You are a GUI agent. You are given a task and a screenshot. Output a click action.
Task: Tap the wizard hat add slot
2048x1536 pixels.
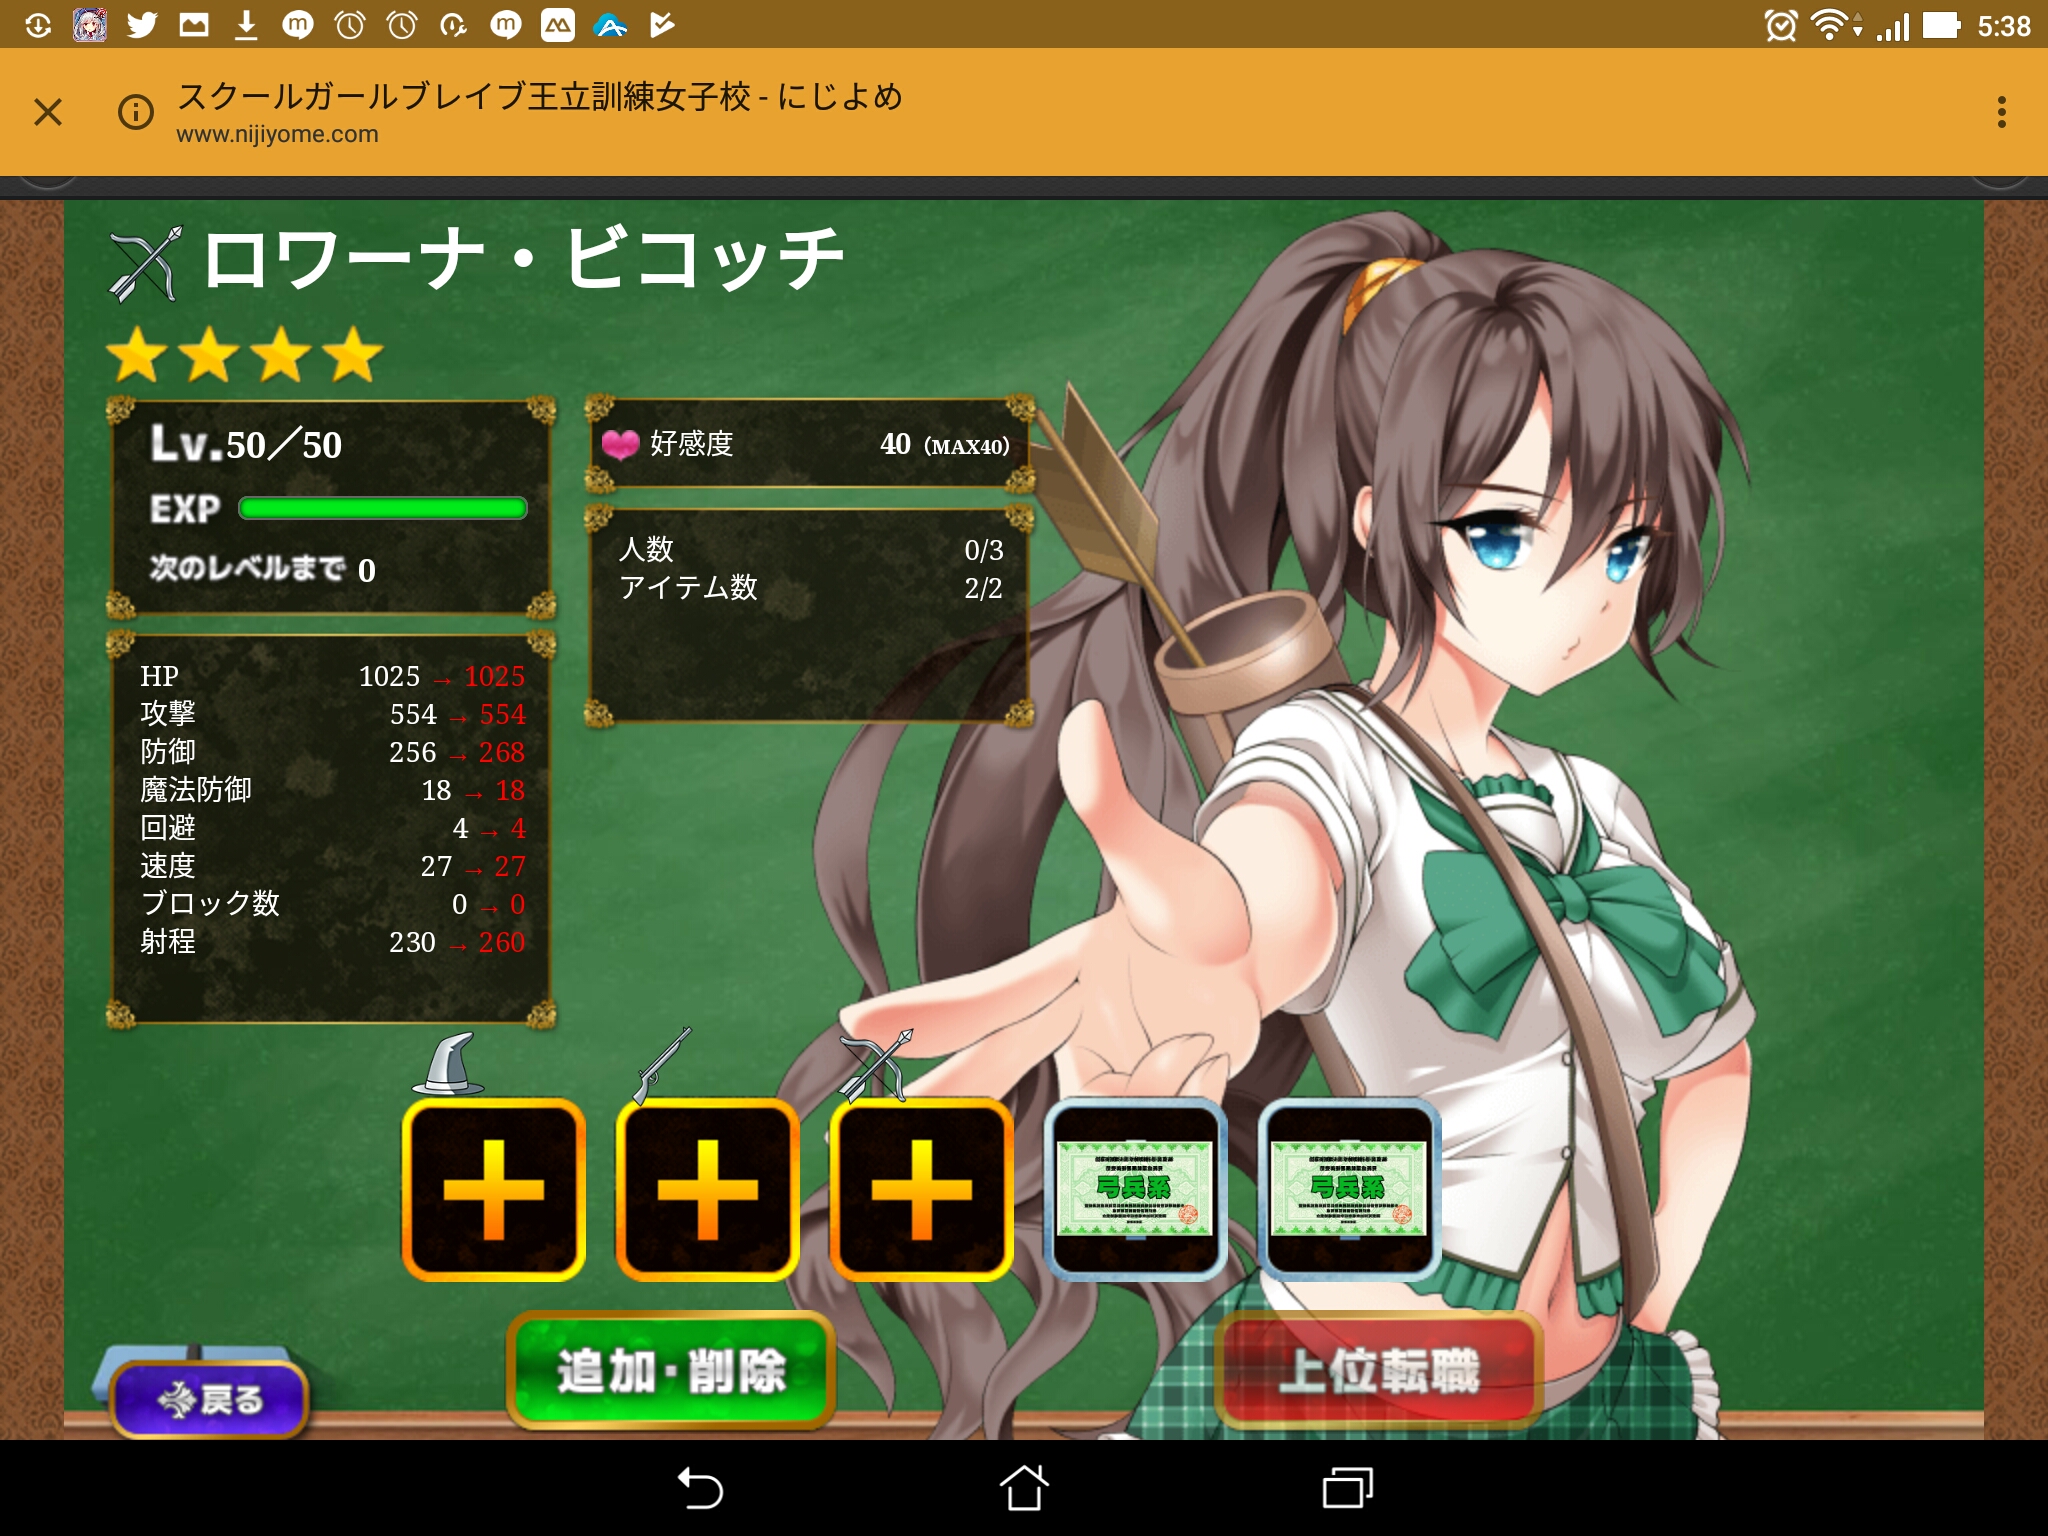point(494,1190)
